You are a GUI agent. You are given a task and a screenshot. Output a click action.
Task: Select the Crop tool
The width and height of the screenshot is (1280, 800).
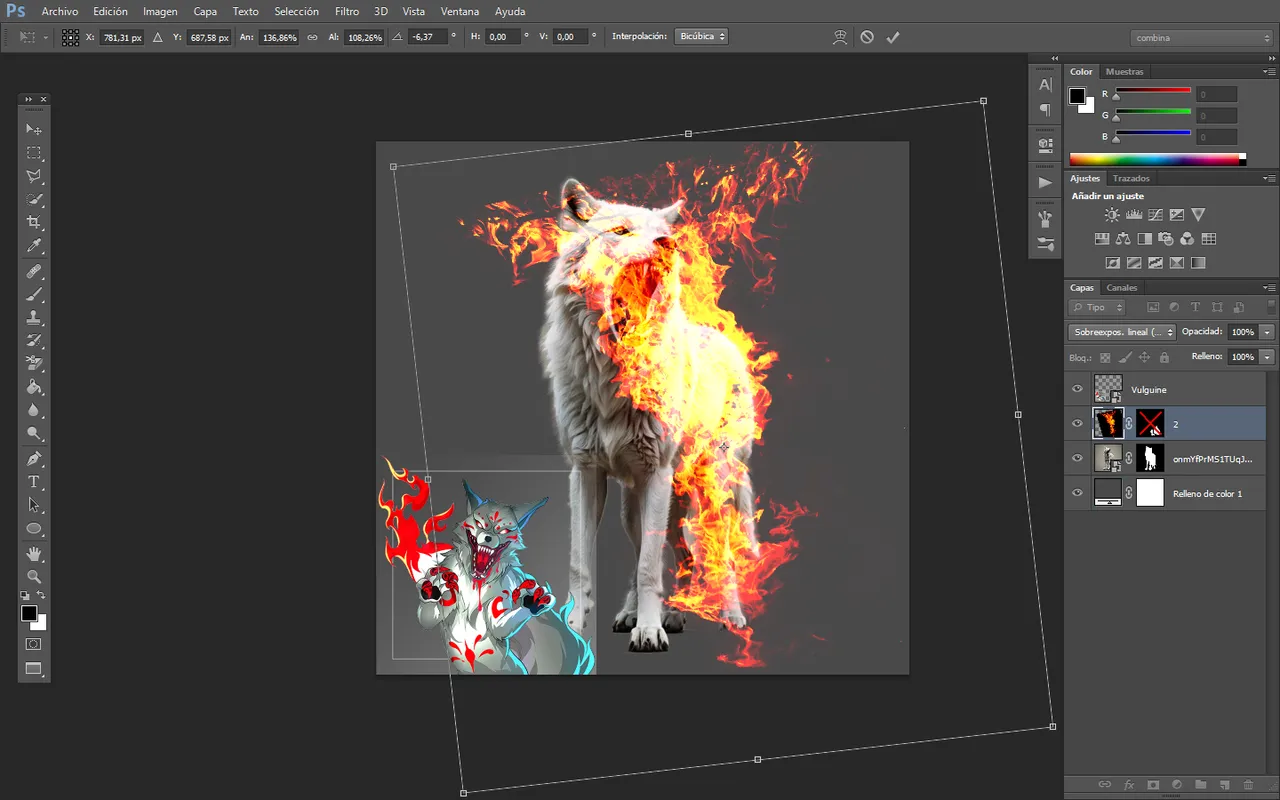[34, 222]
